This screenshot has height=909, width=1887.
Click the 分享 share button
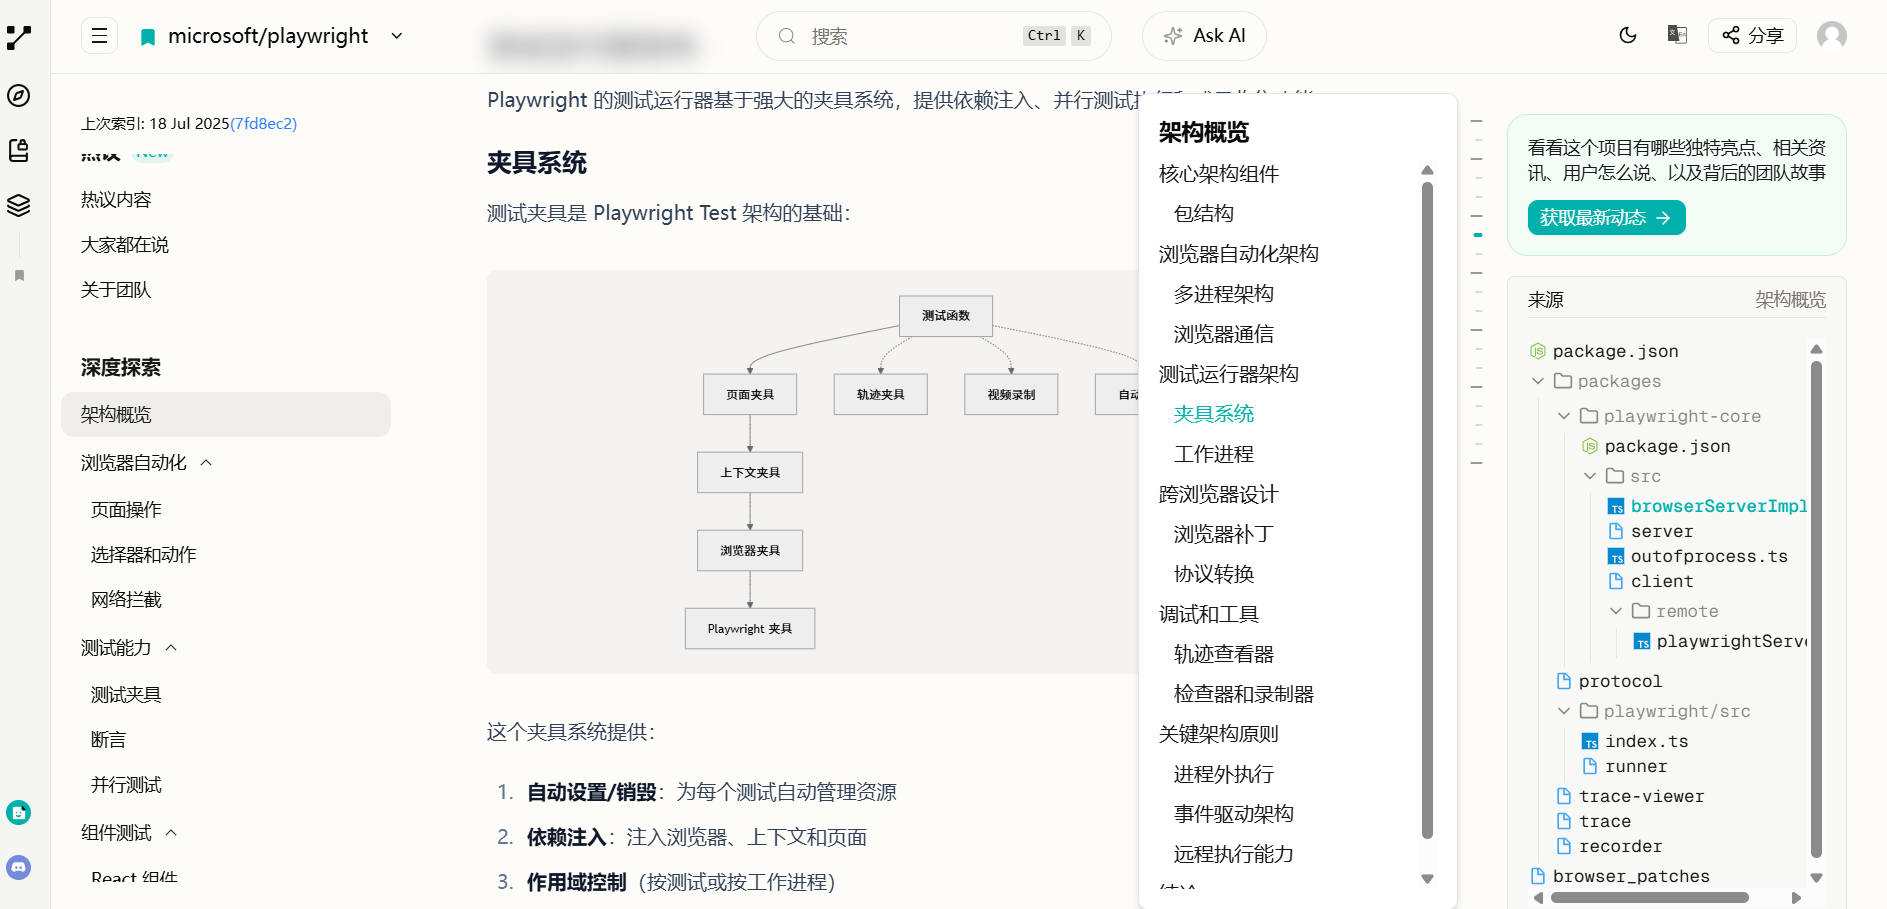(1752, 36)
